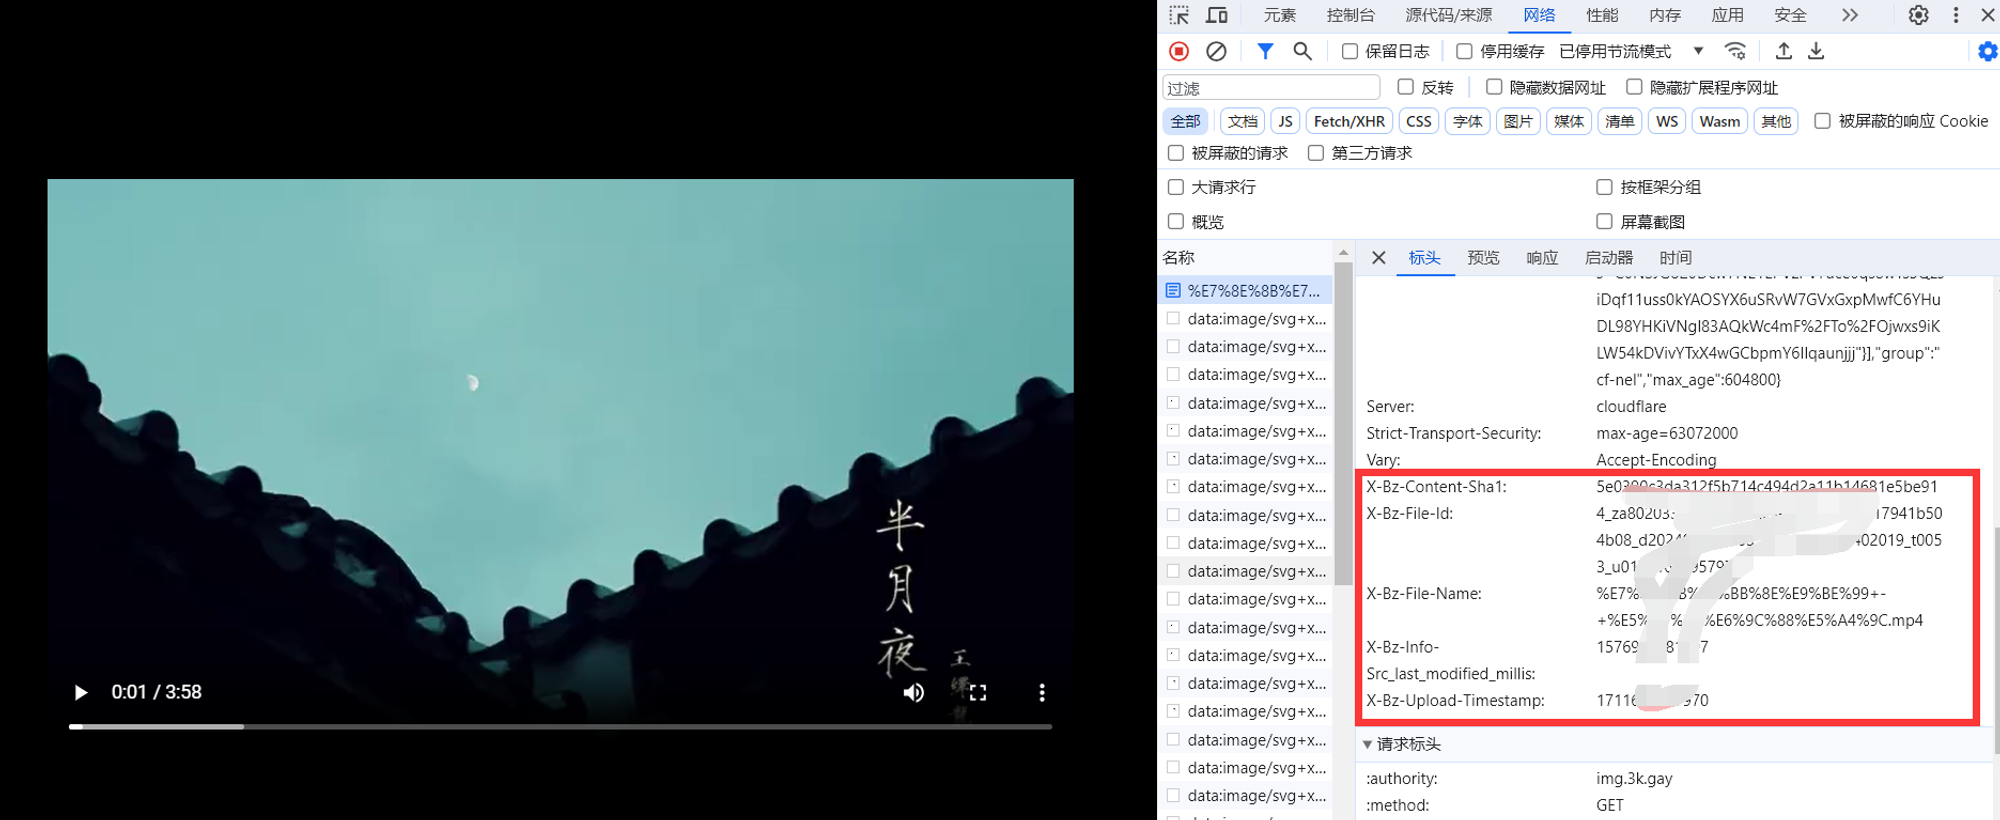Enter fullscreen on the video player
This screenshot has height=820, width=2000.
[x=978, y=692]
